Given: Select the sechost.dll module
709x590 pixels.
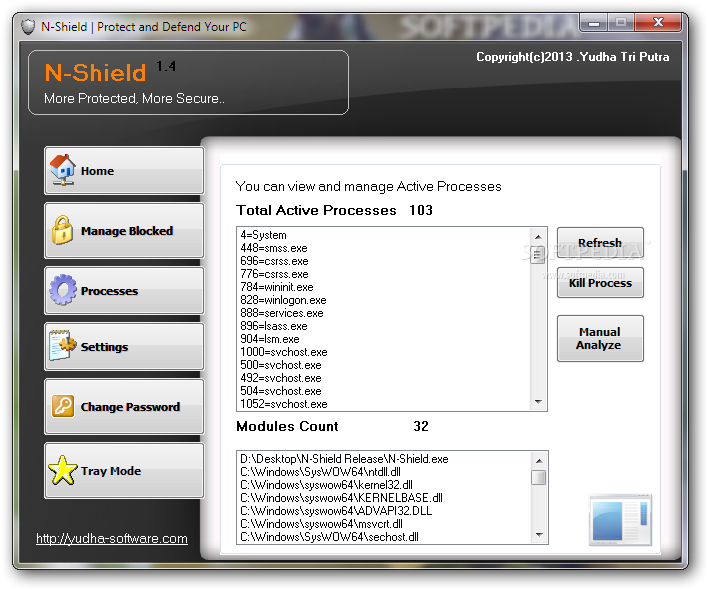Looking at the screenshot, I should (x=384, y=537).
